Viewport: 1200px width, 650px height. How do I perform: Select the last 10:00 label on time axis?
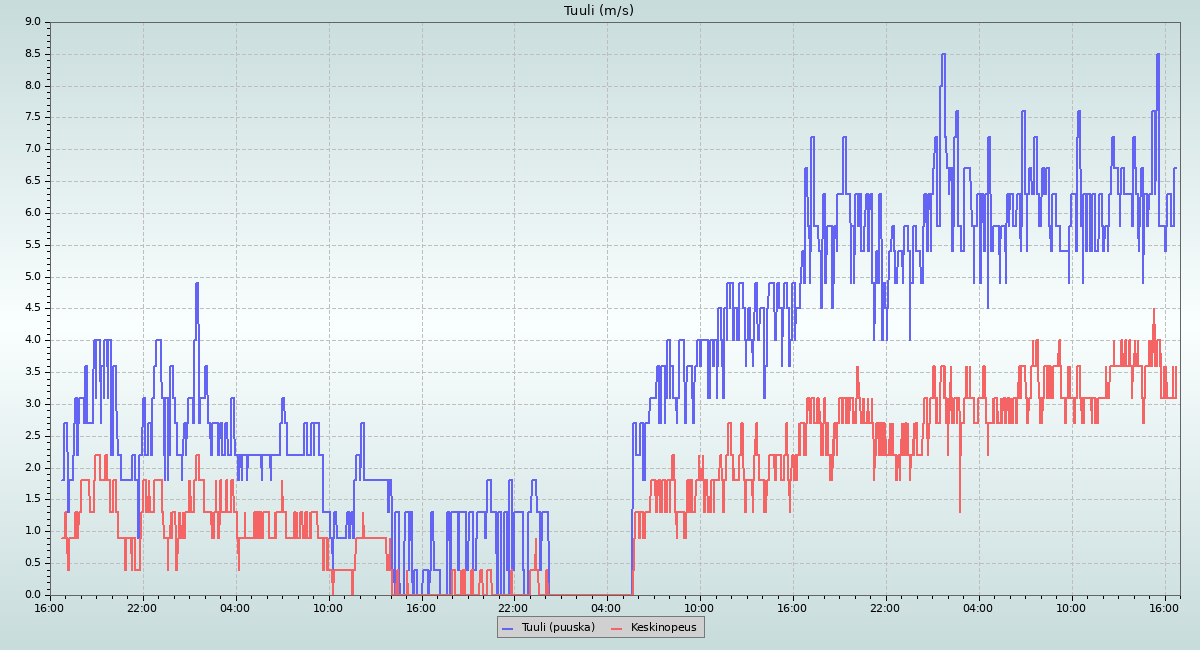point(1071,608)
